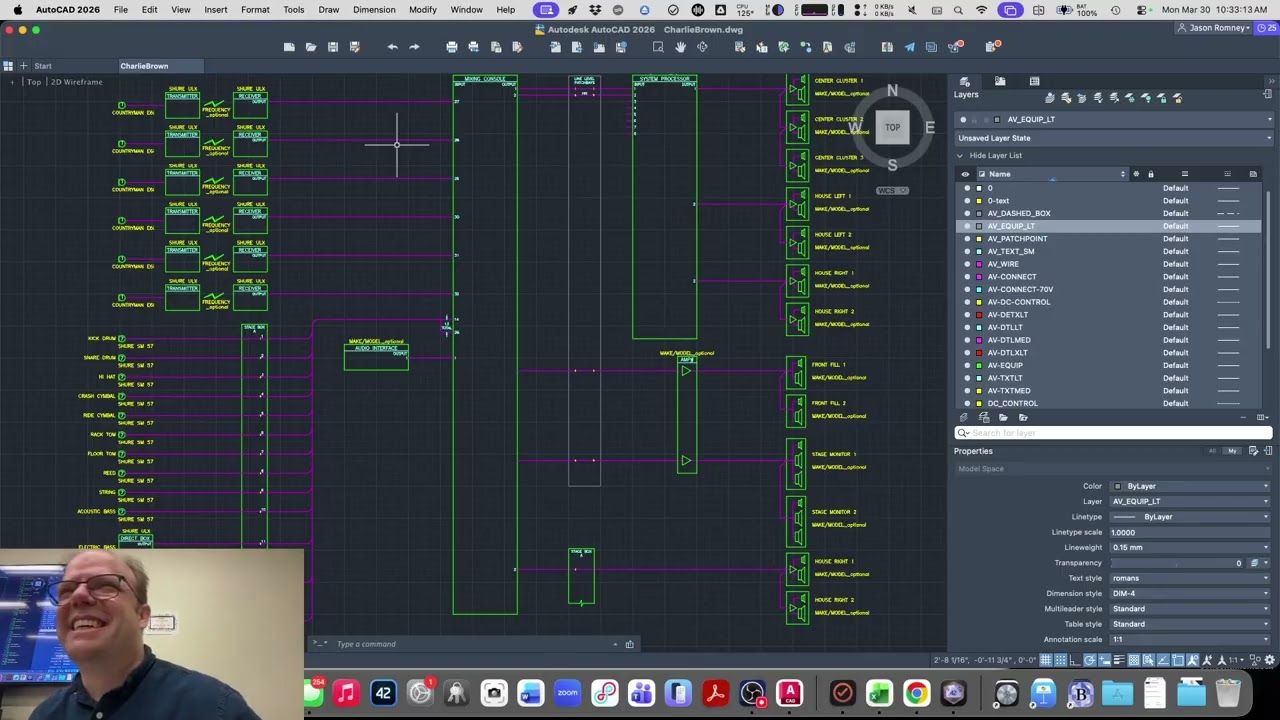1280x720 pixels.
Task: Select the Pan hand tool
Action: tap(680, 47)
